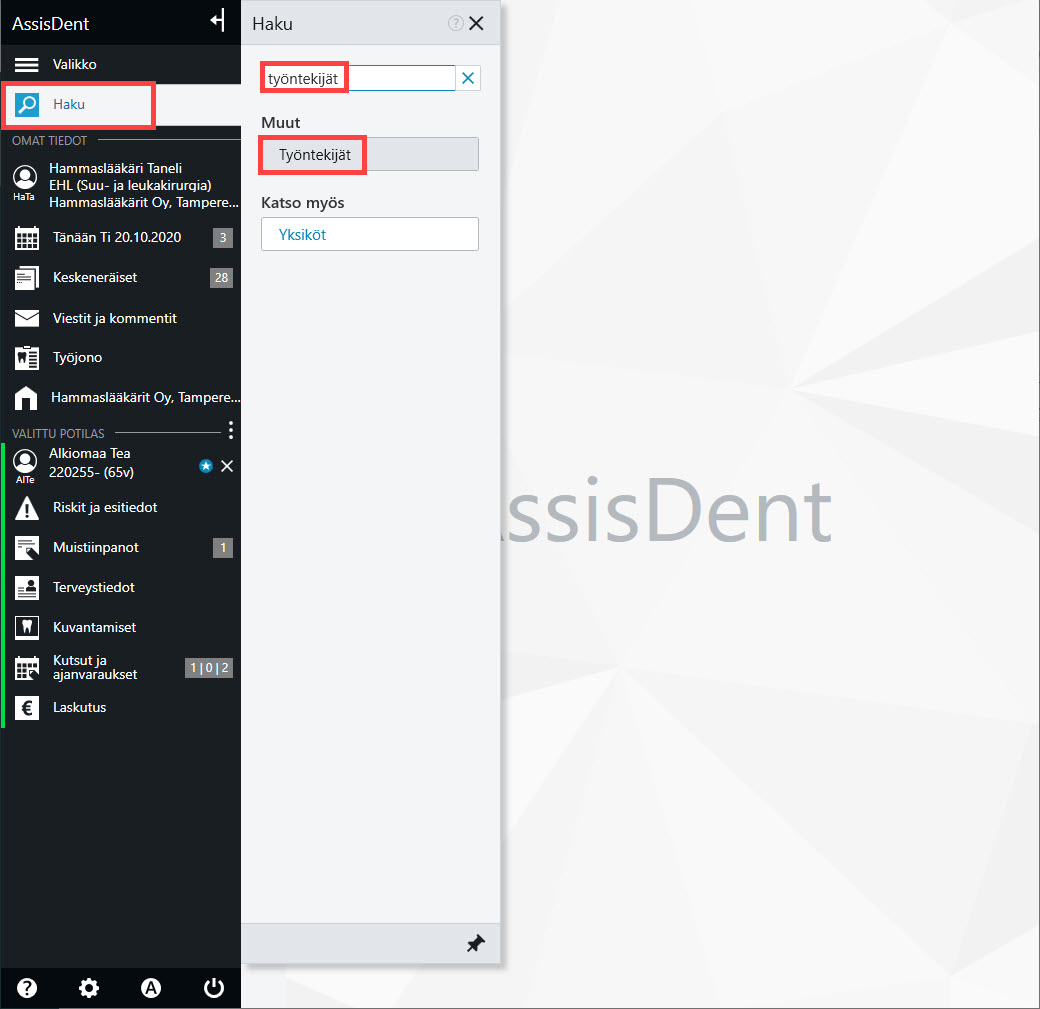1040x1009 pixels.
Task: Collapse the sidebar with the arrow icon
Action: point(218,21)
